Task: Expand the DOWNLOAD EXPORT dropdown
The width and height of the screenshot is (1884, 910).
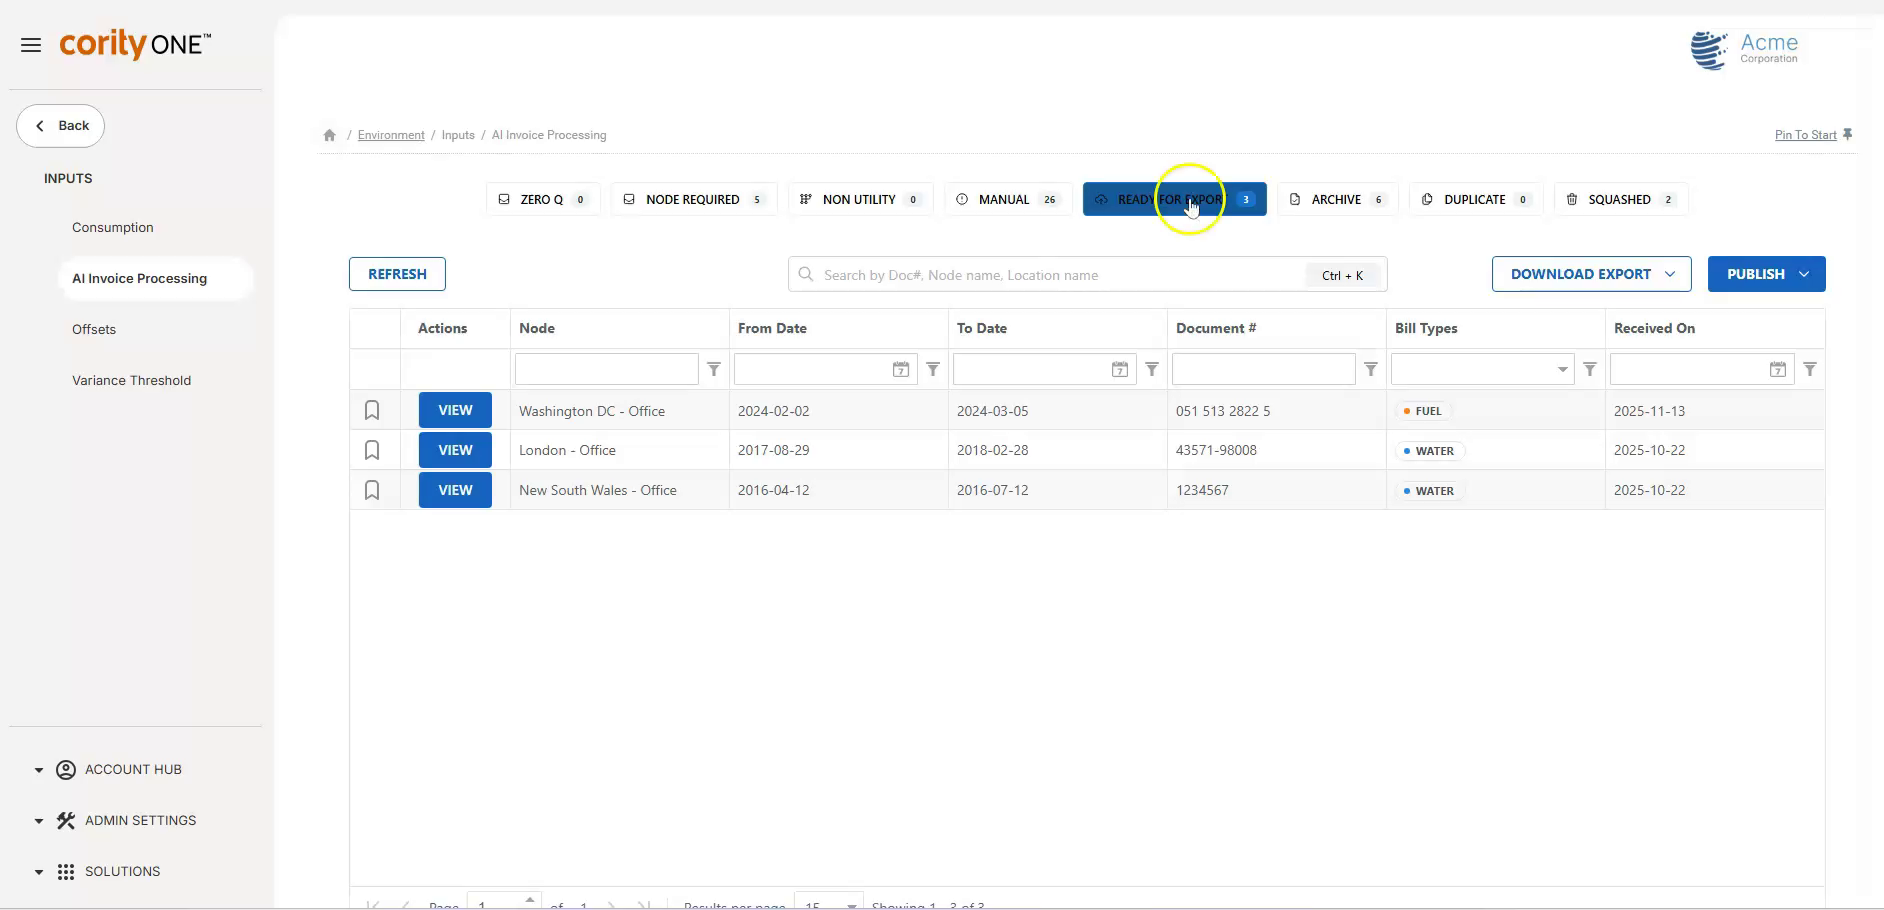Action: click(x=1671, y=273)
